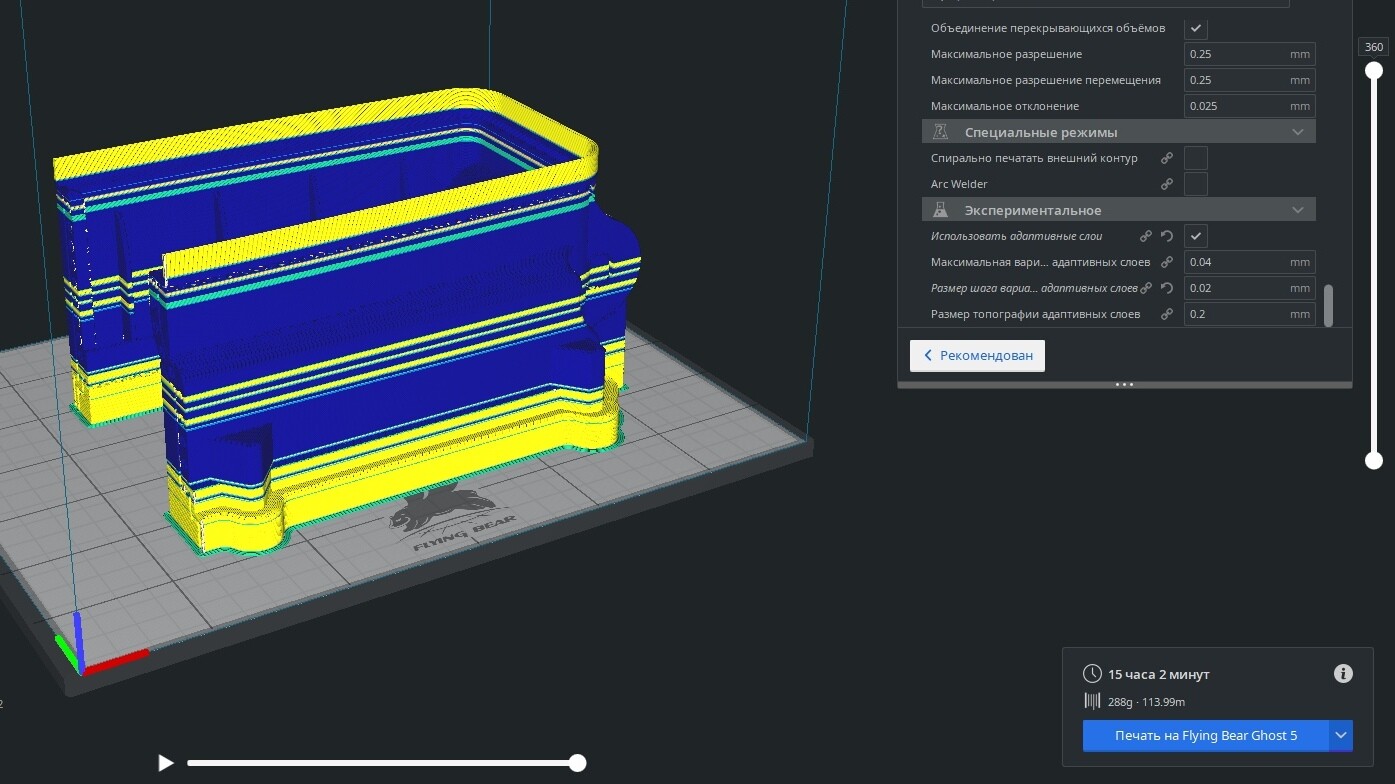Viewport: 1395px width, 784px height.
Task: Click link icon for 'Размер топографии адаптивных слоев'
Action: pos(1166,314)
